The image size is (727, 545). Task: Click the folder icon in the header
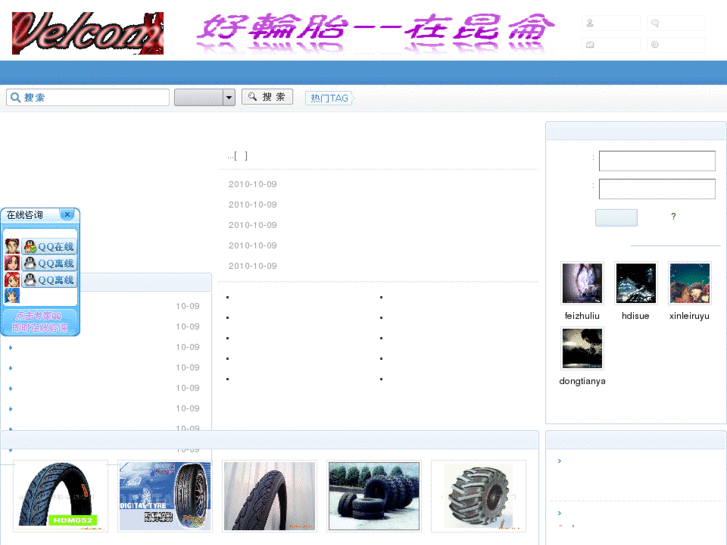tap(590, 45)
